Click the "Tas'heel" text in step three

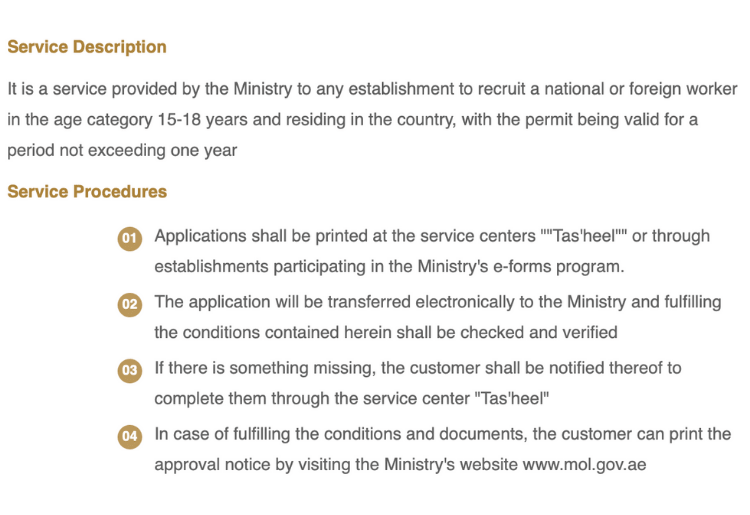click(512, 398)
